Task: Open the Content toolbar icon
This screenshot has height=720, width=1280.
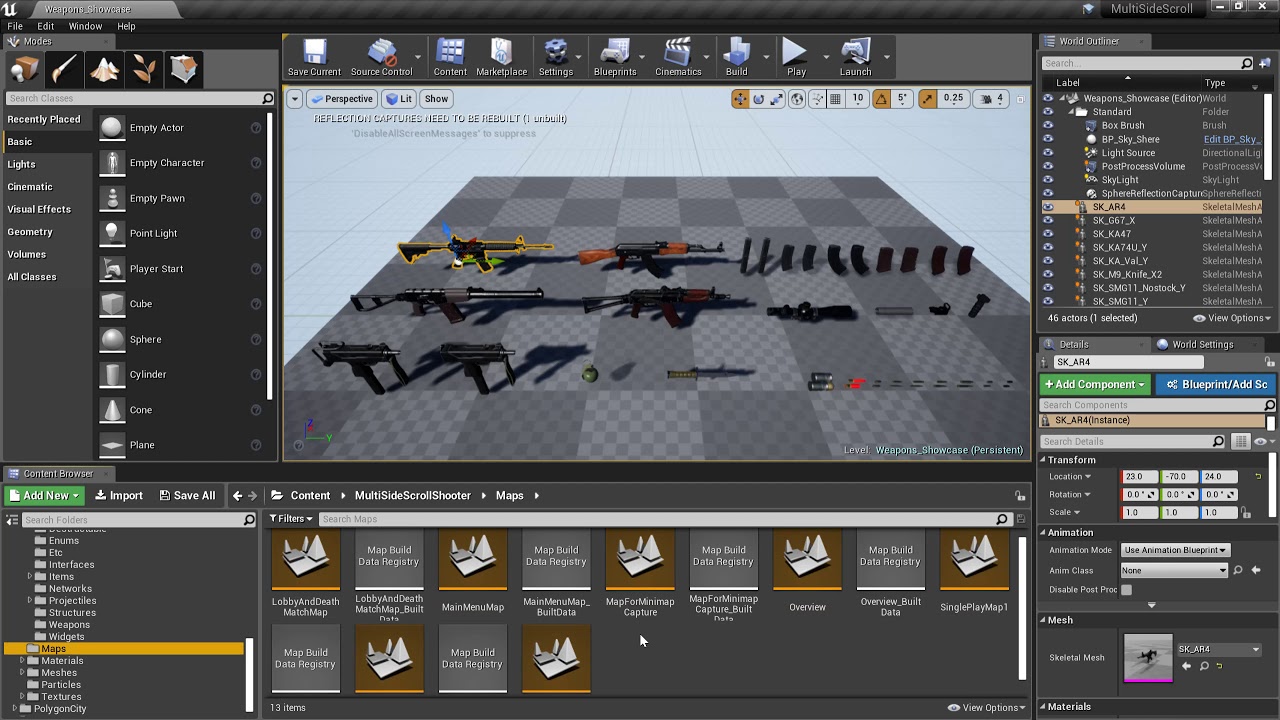Action: tap(450, 58)
